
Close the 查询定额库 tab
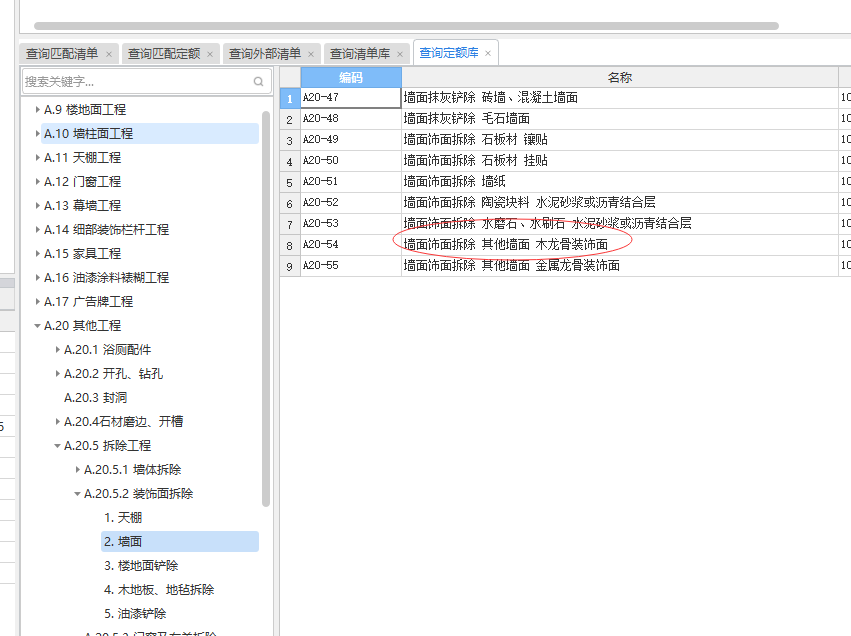(x=488, y=53)
